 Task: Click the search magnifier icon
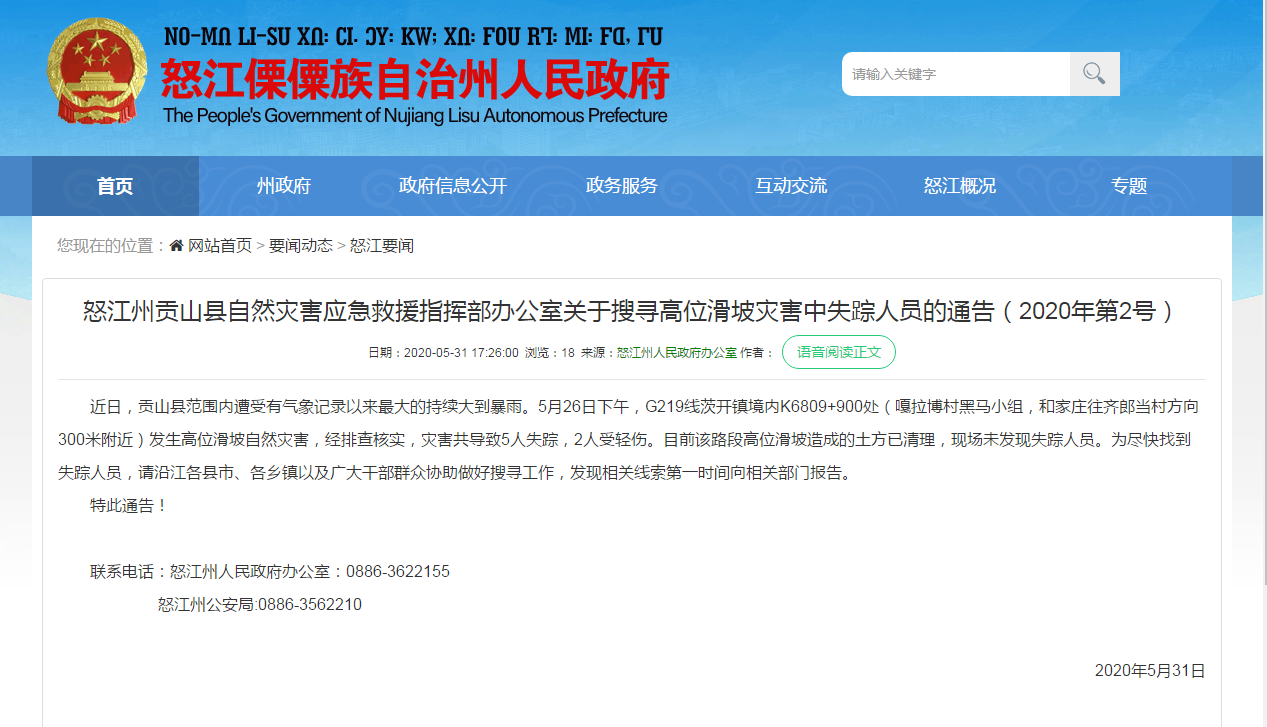tap(1094, 74)
